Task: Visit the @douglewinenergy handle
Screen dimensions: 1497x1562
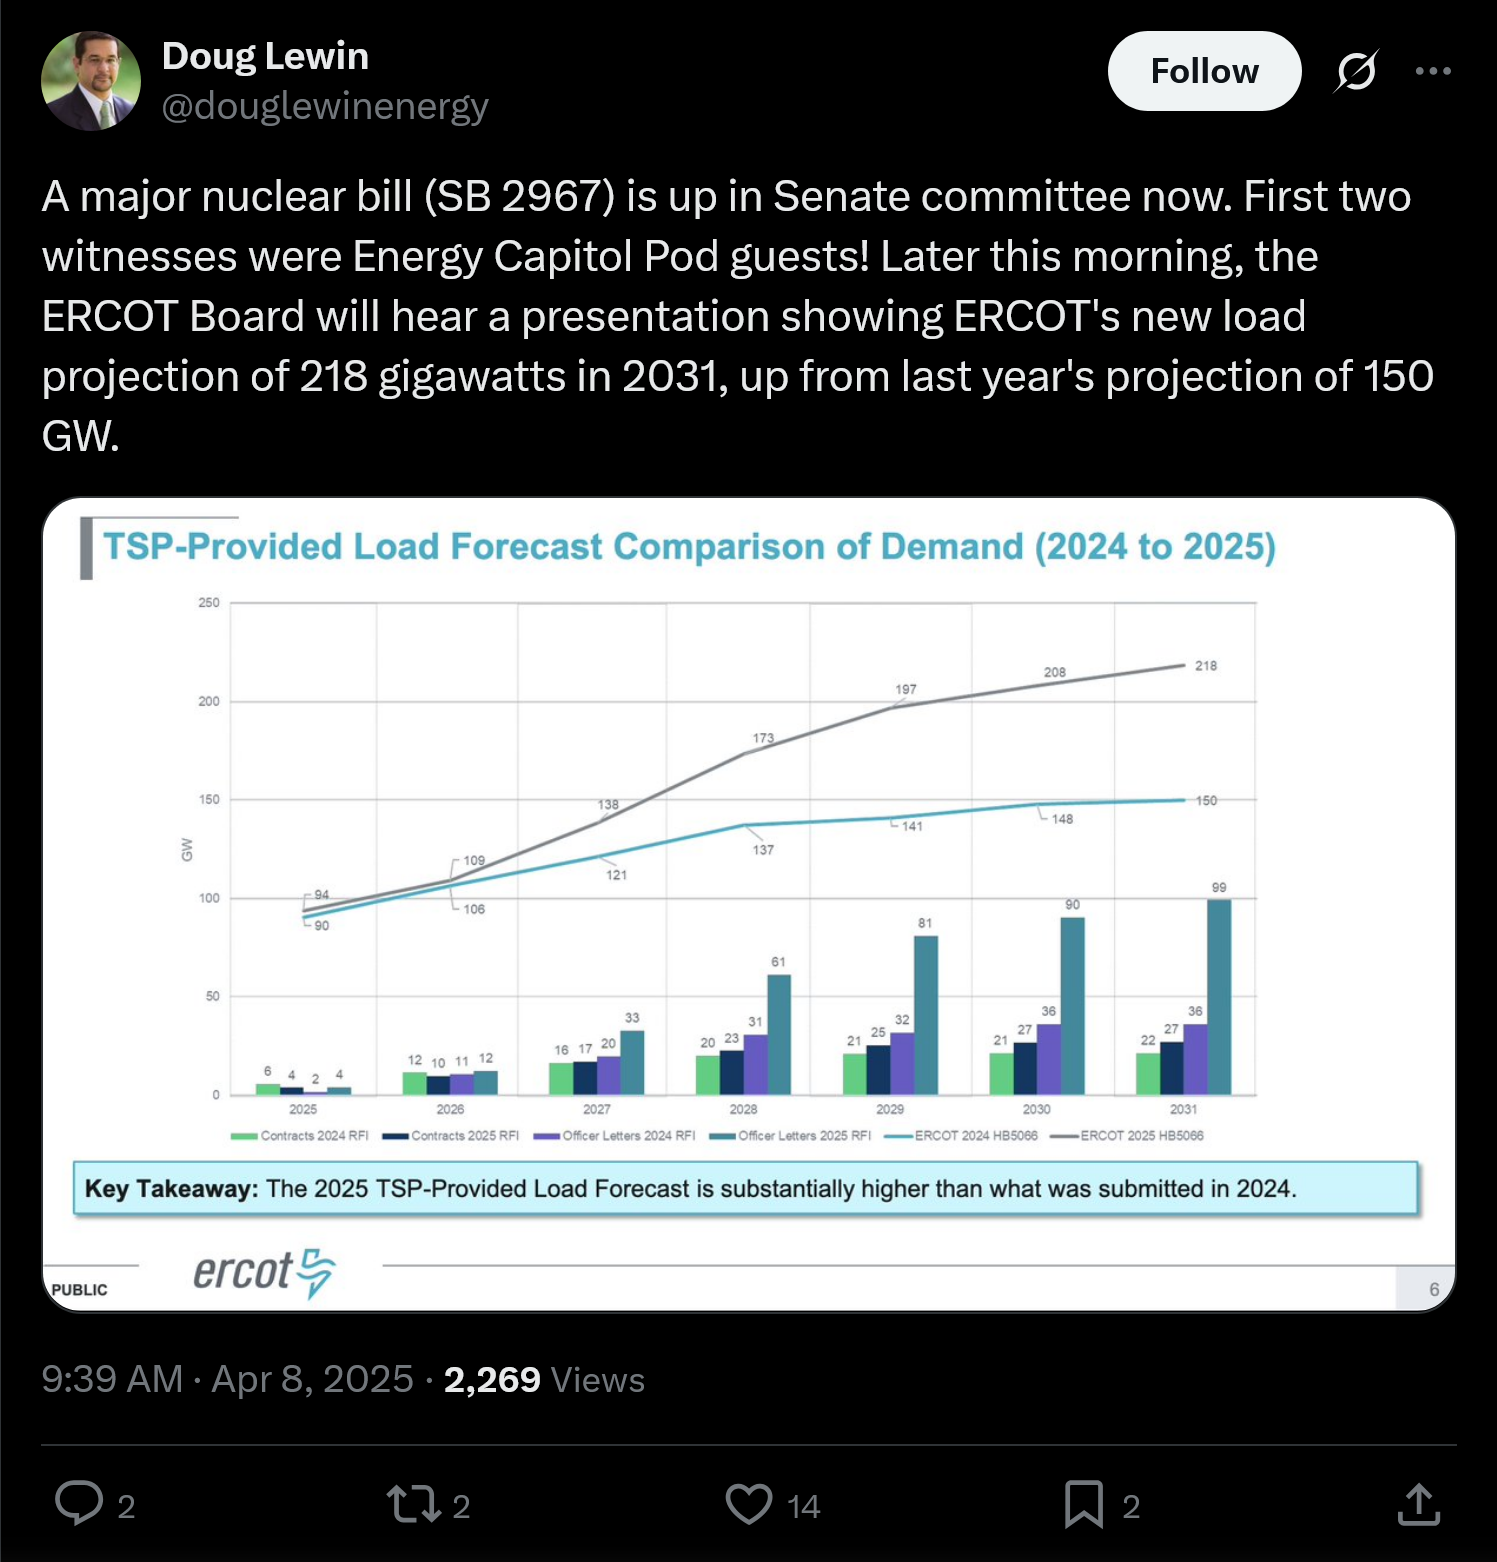Action: tap(325, 106)
